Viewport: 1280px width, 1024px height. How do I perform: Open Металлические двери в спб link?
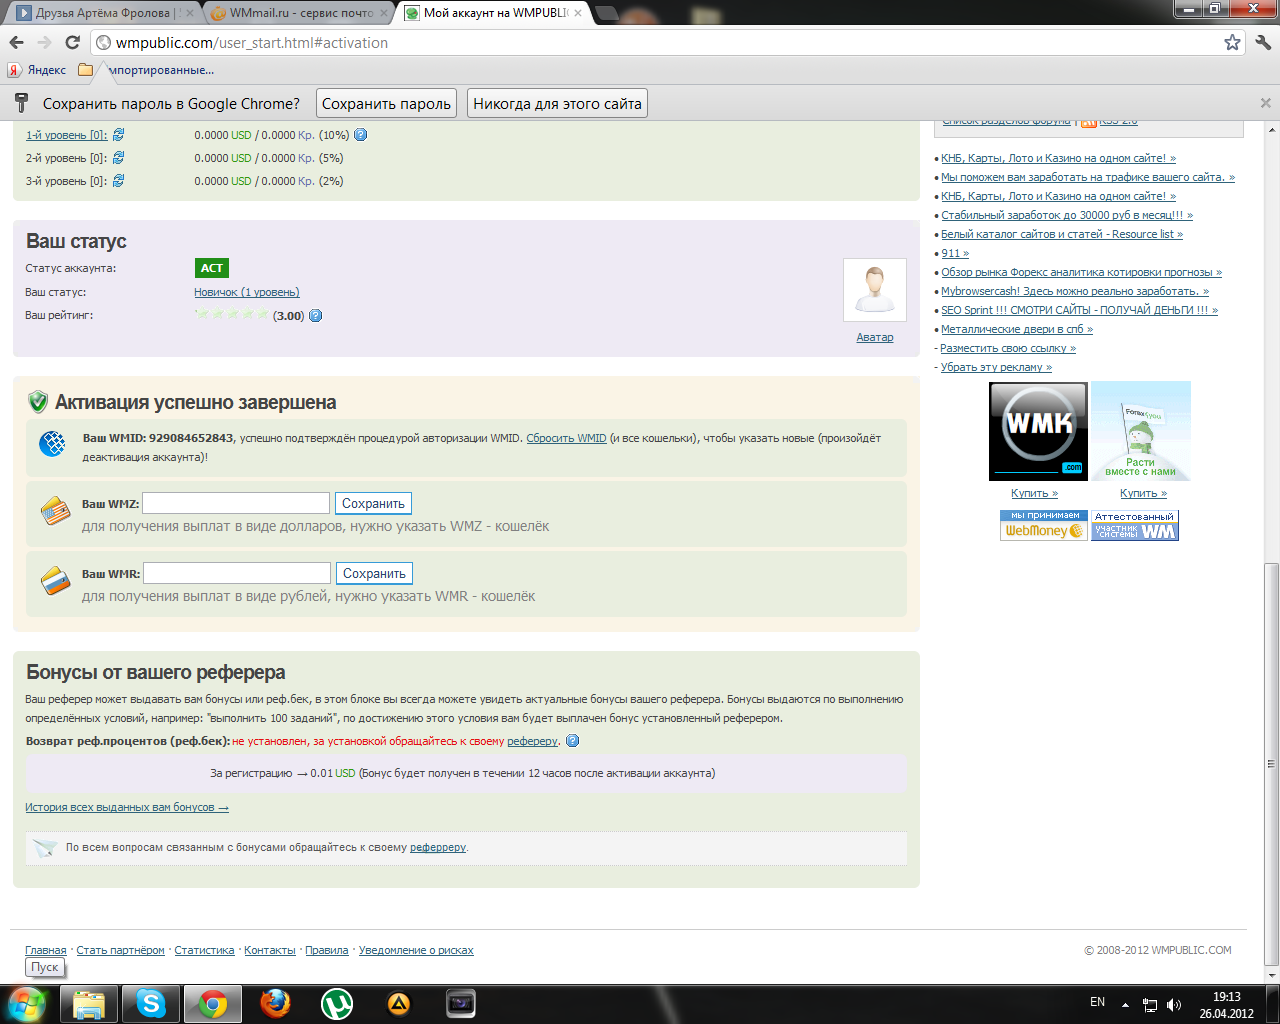tap(1017, 329)
